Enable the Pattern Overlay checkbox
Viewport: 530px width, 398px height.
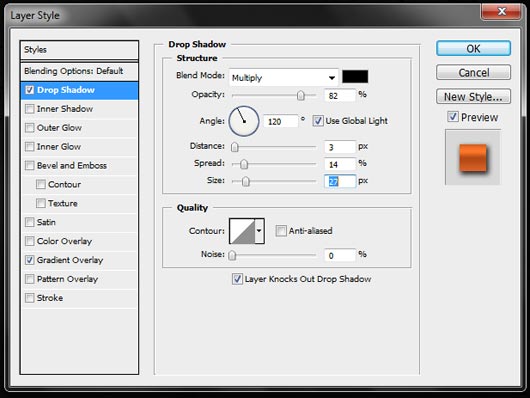[30, 279]
